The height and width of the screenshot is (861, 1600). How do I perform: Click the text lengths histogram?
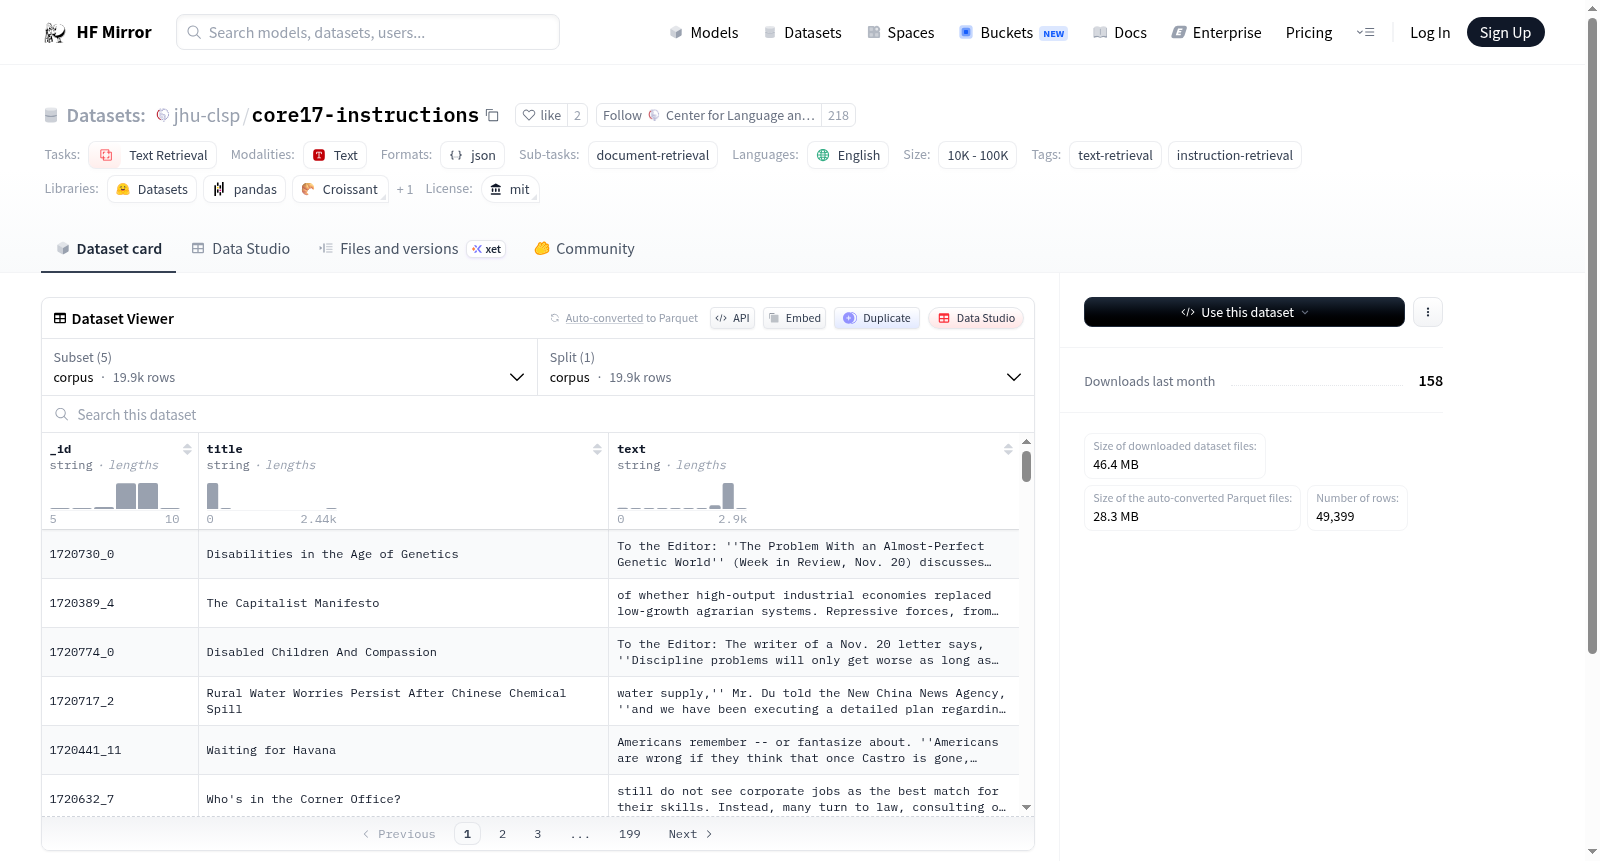(682, 495)
